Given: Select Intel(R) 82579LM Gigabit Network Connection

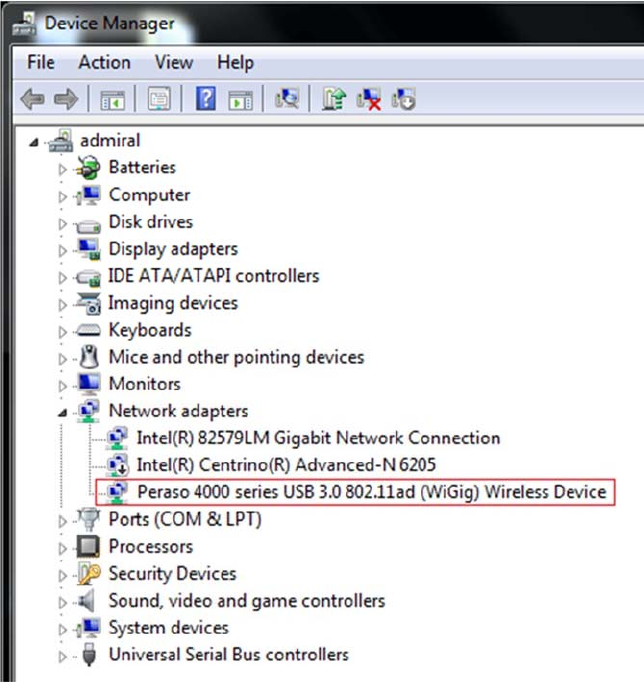Looking at the screenshot, I should (318, 438).
